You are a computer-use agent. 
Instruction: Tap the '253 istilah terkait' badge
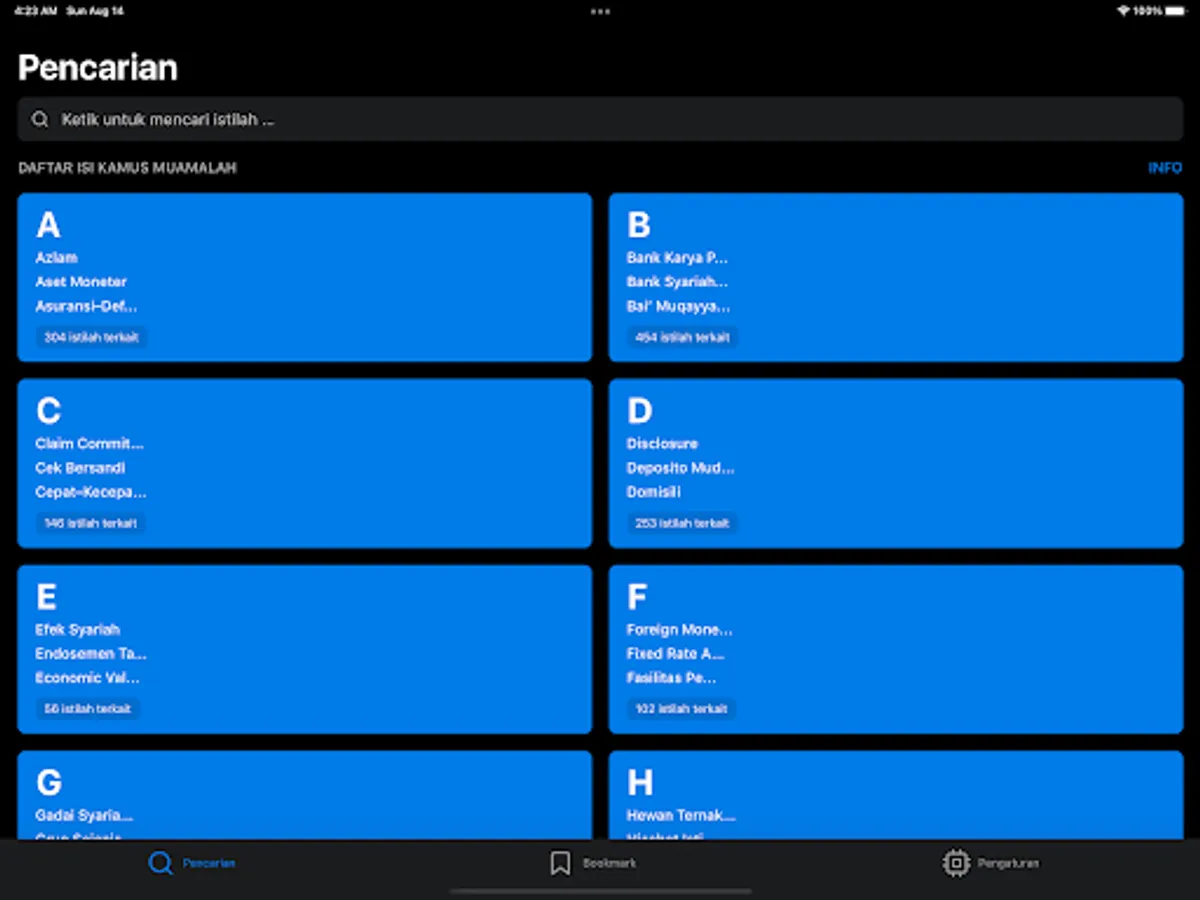682,523
